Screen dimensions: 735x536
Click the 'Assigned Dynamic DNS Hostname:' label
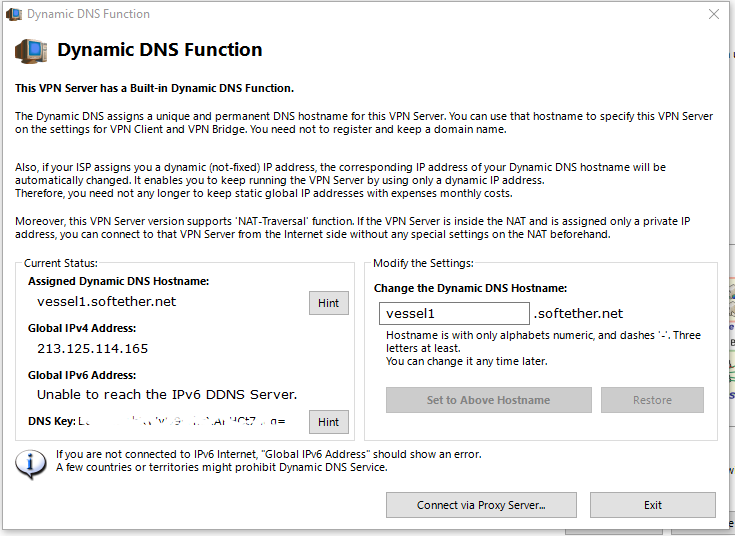(119, 281)
